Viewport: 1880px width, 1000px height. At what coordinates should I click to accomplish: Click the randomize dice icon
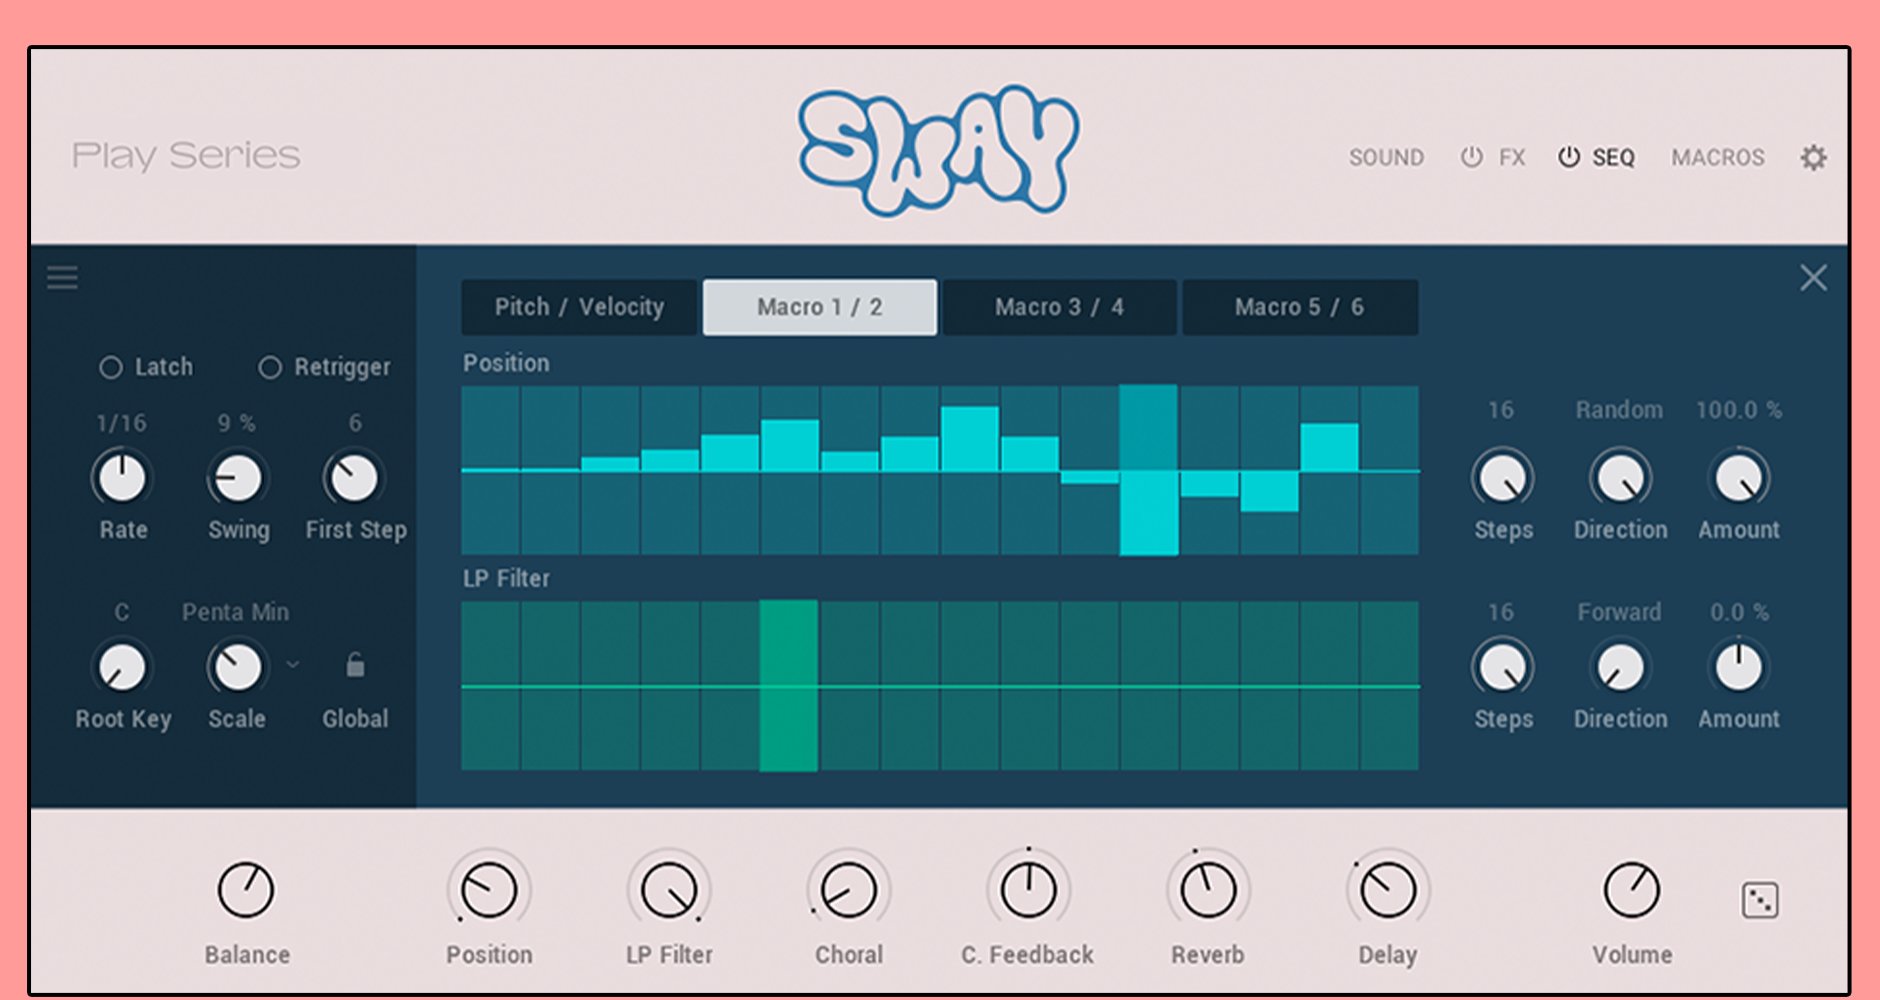click(x=1759, y=900)
